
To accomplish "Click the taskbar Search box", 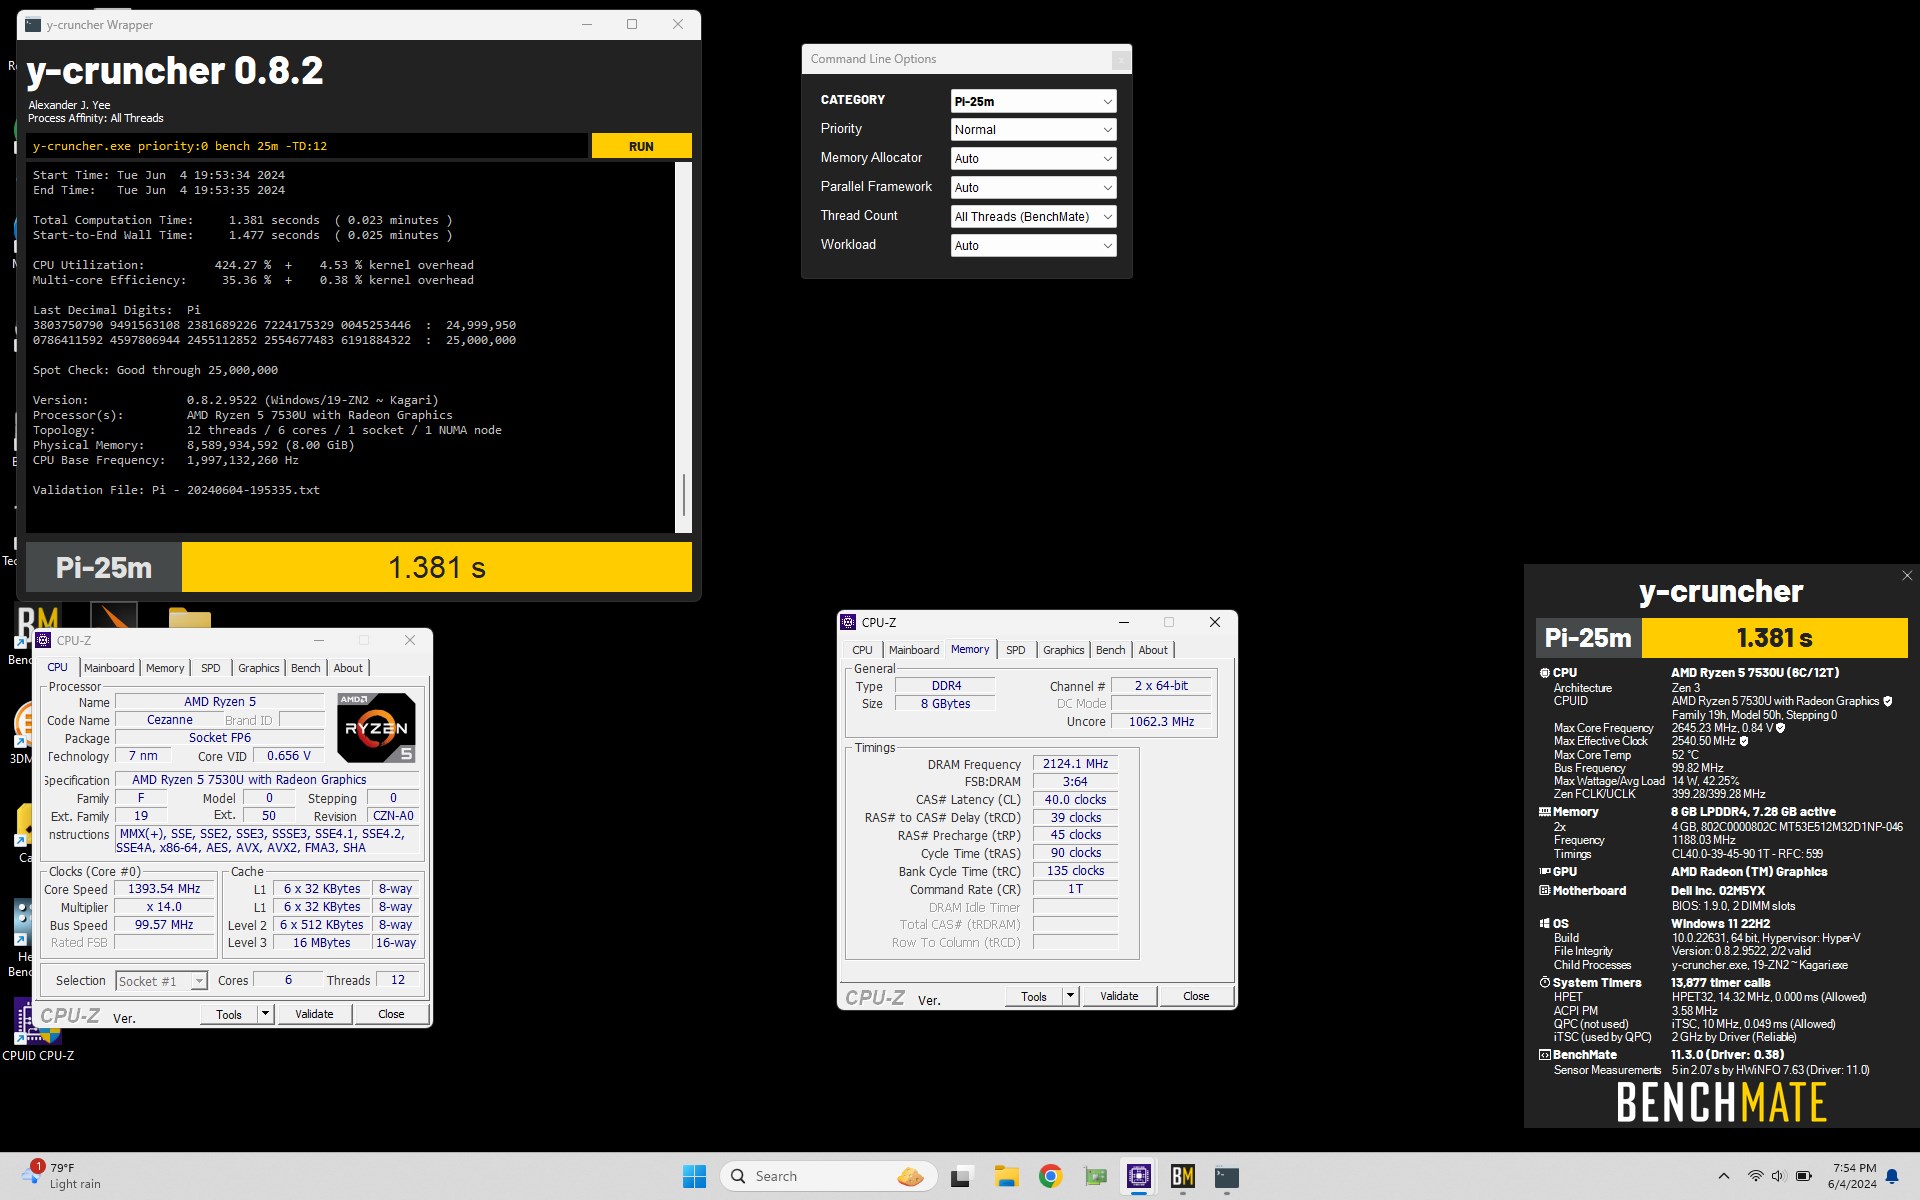I will coord(829,1177).
